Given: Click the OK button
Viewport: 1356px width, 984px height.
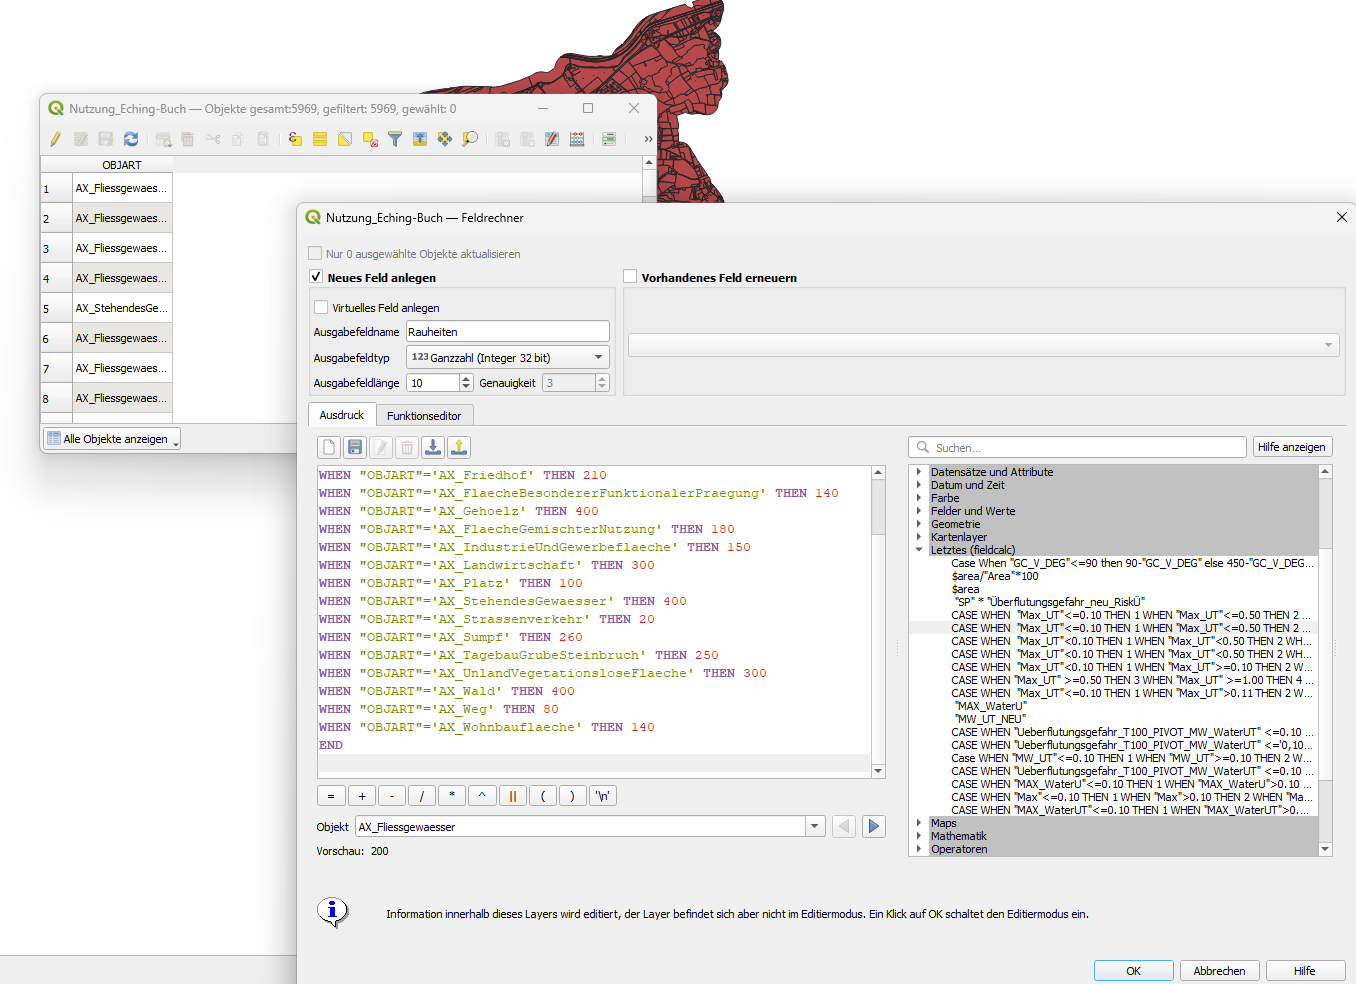Looking at the screenshot, I should pos(1133,970).
